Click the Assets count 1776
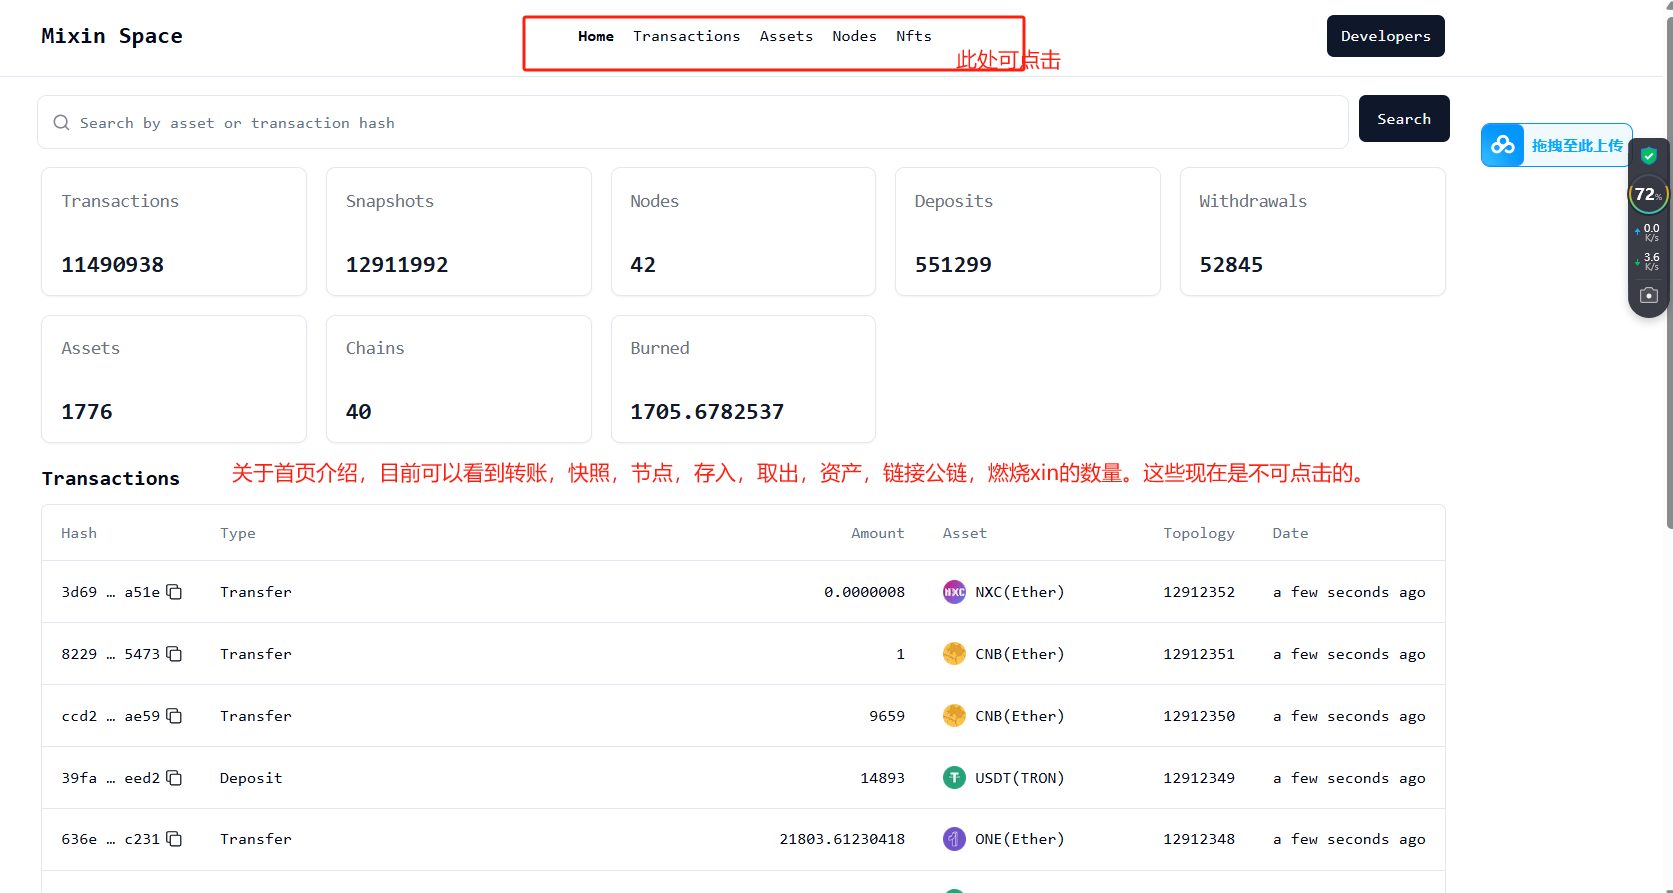 pos(87,412)
